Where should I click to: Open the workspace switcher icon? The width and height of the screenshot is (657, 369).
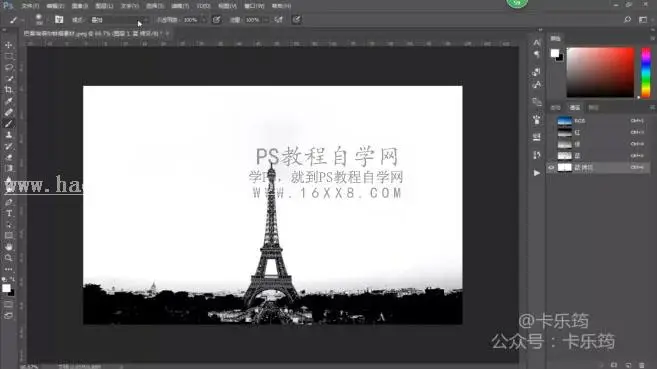[643, 20]
